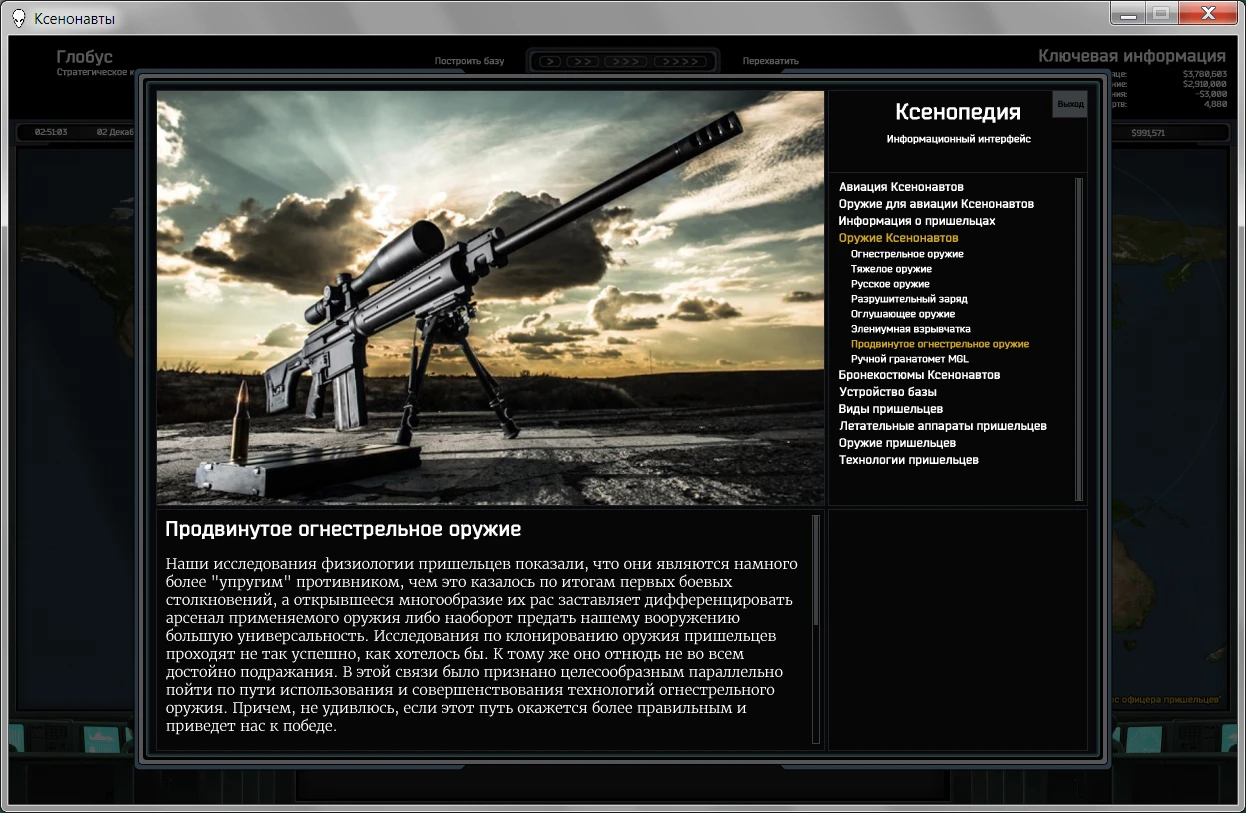
Task: Set fastest four-arrow time speed
Action: pos(681,61)
